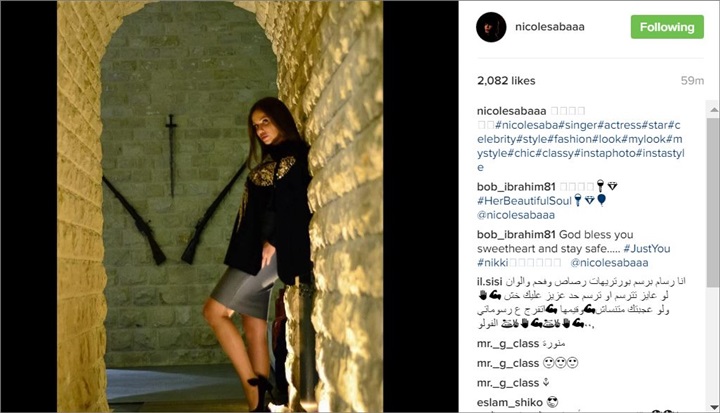Click the comments scrollbar thumb

(714, 202)
